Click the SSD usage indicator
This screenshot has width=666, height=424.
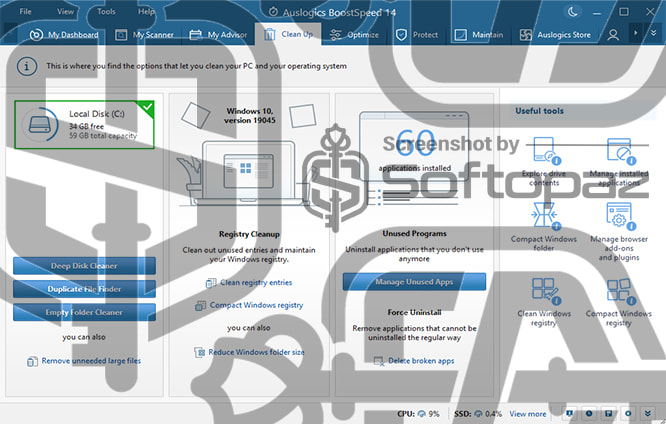click(477, 414)
